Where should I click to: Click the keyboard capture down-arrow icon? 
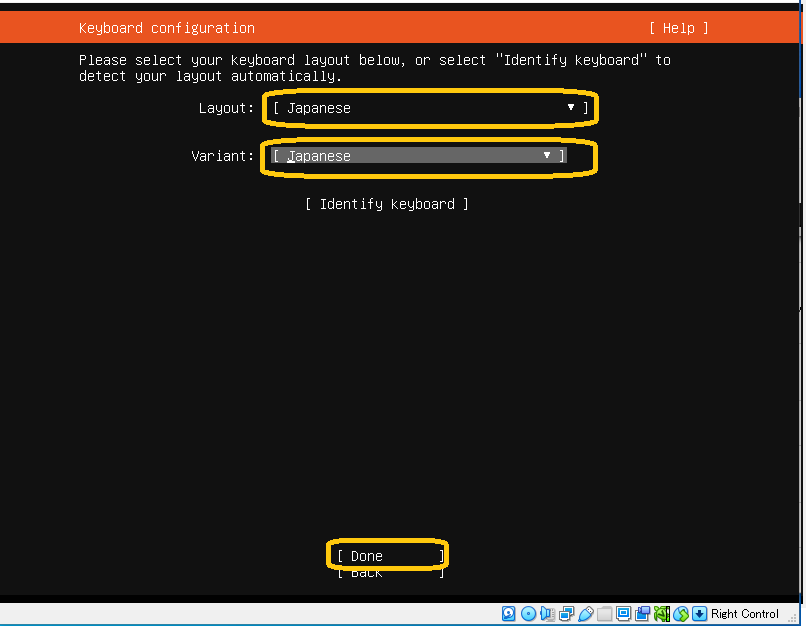[x=699, y=614]
